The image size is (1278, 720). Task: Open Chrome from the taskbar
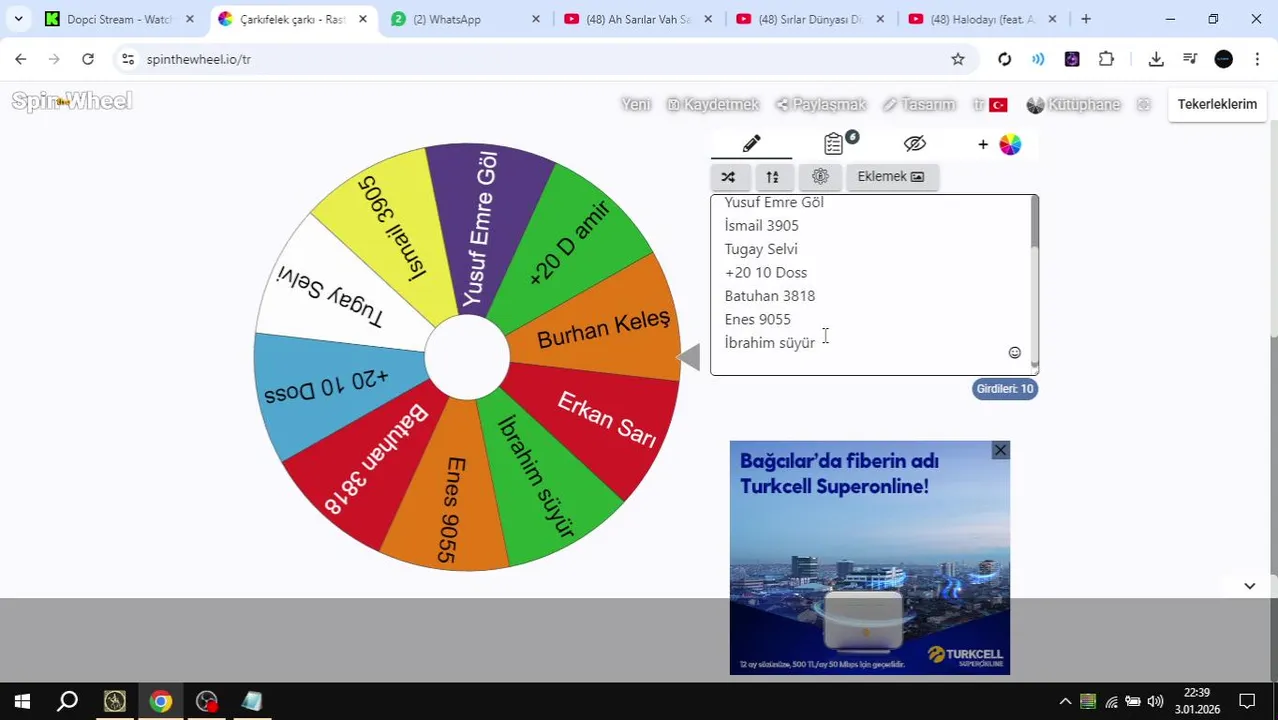tap(160, 701)
